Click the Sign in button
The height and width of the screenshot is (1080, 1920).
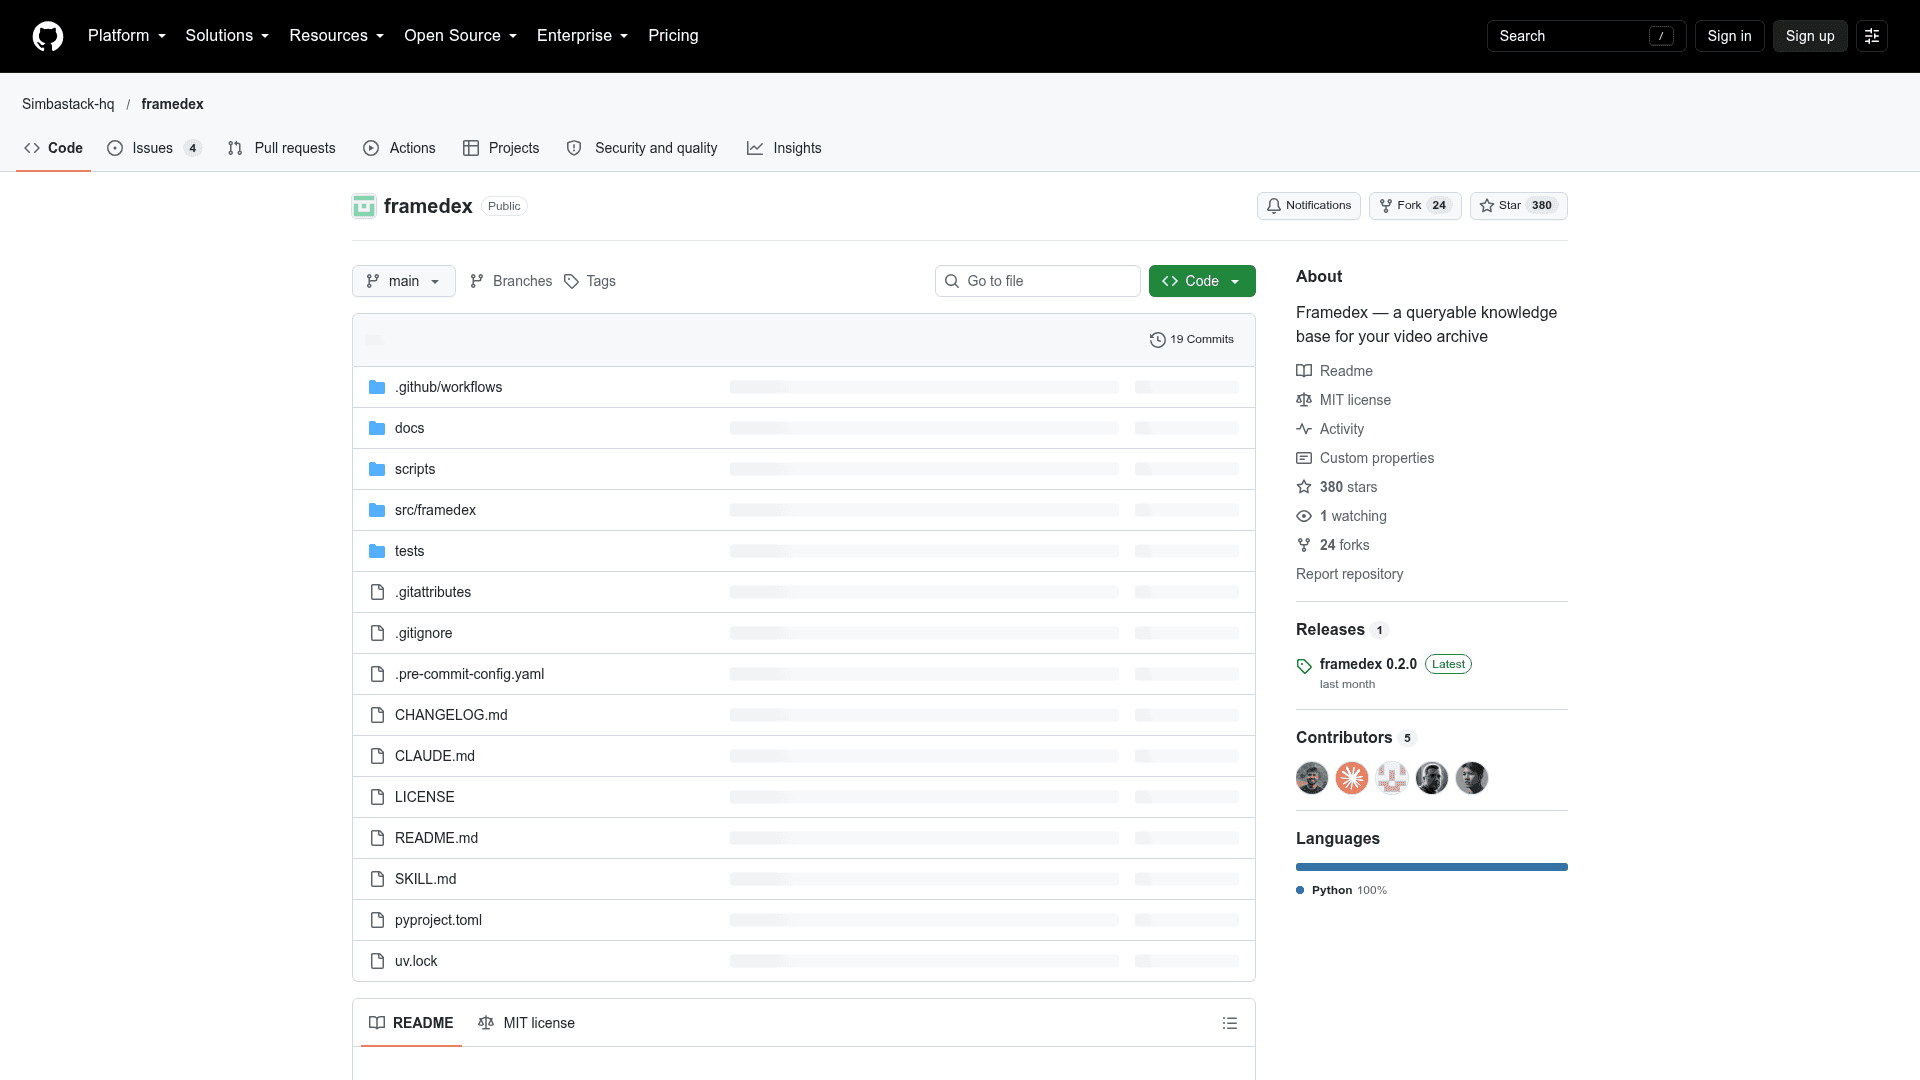click(1729, 36)
